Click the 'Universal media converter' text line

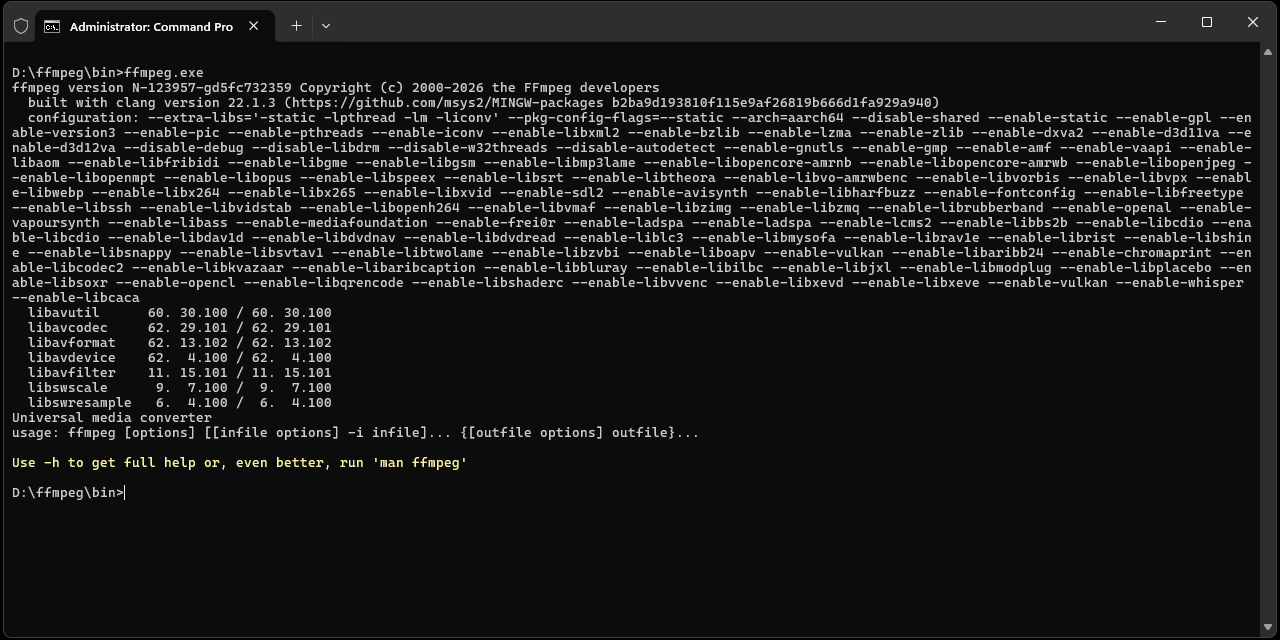coord(110,417)
